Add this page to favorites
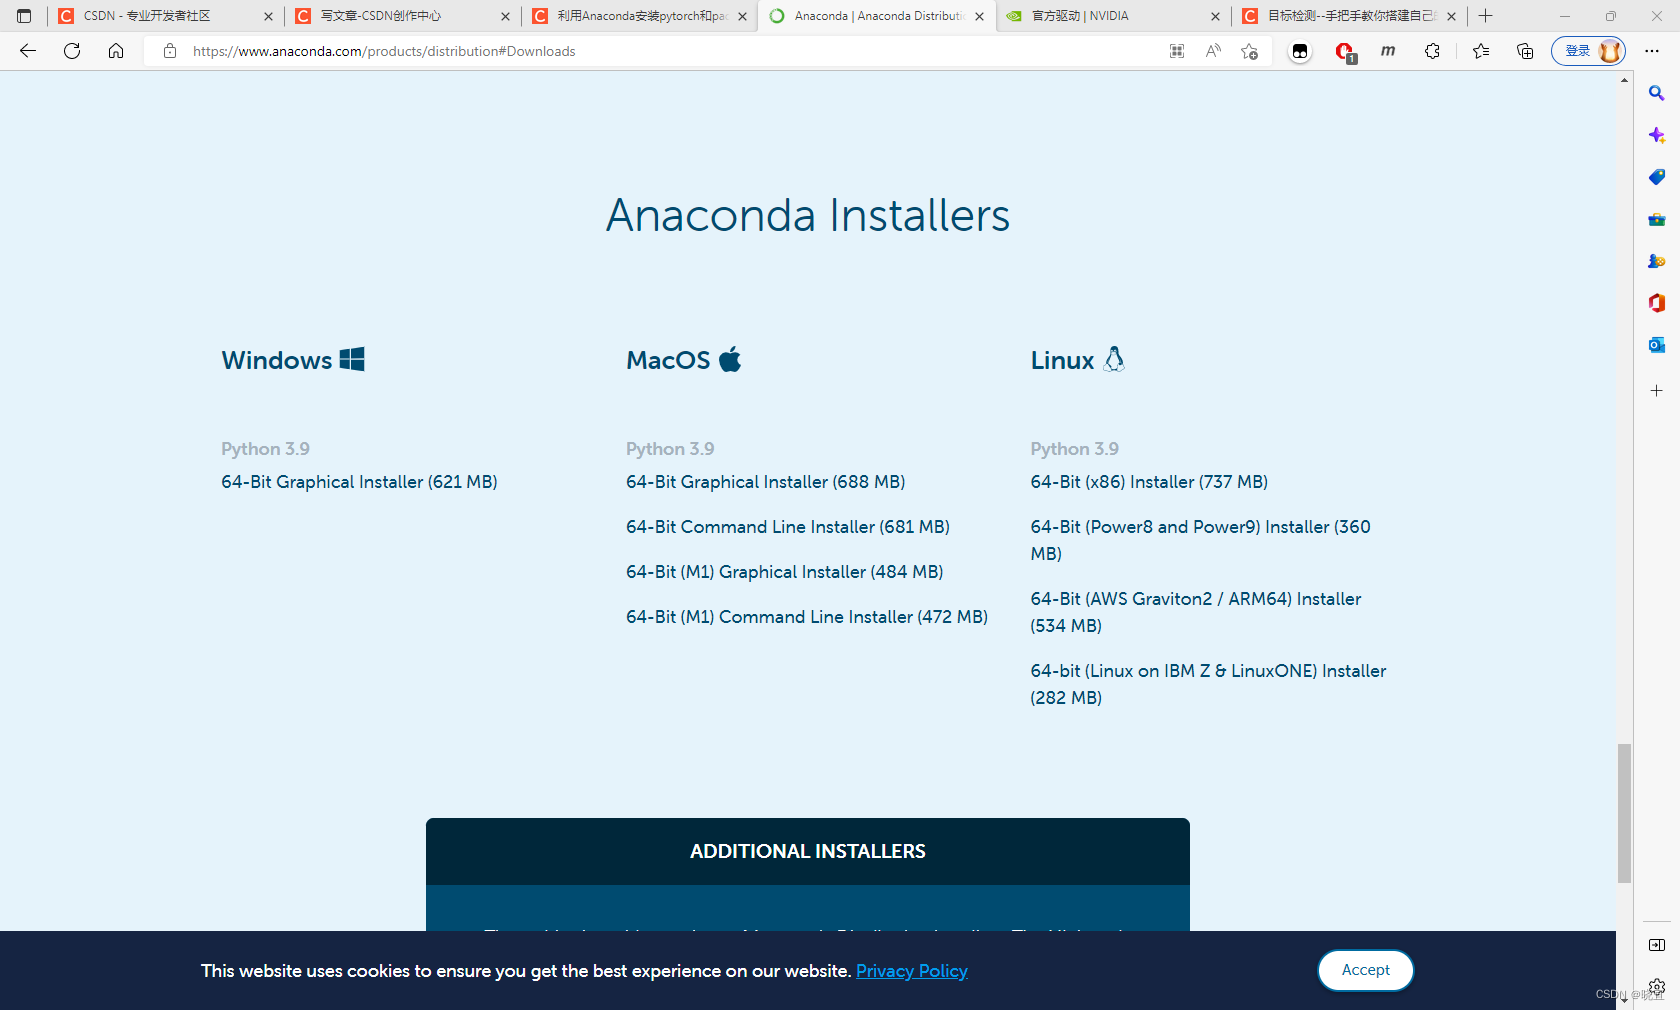The width and height of the screenshot is (1680, 1010). pyautogui.click(x=1249, y=51)
